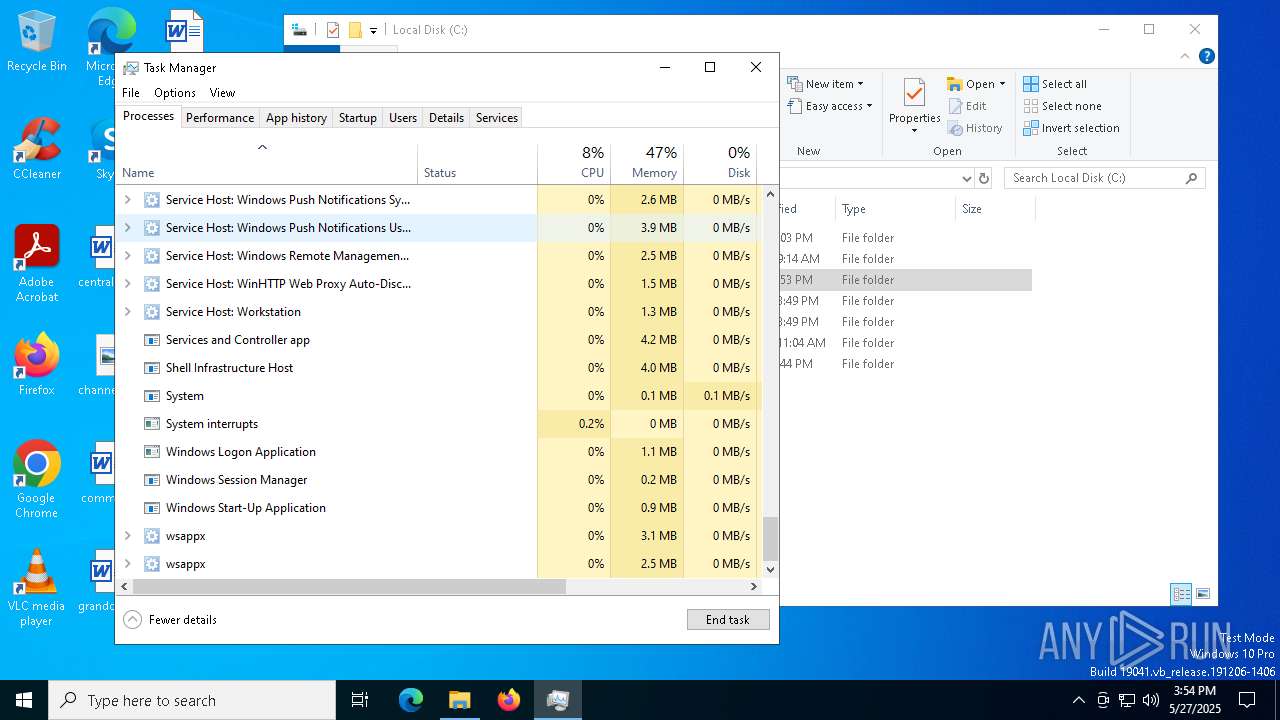This screenshot has width=1280, height=720.
Task: Click the Task Manager taskbar button
Action: coord(557,700)
